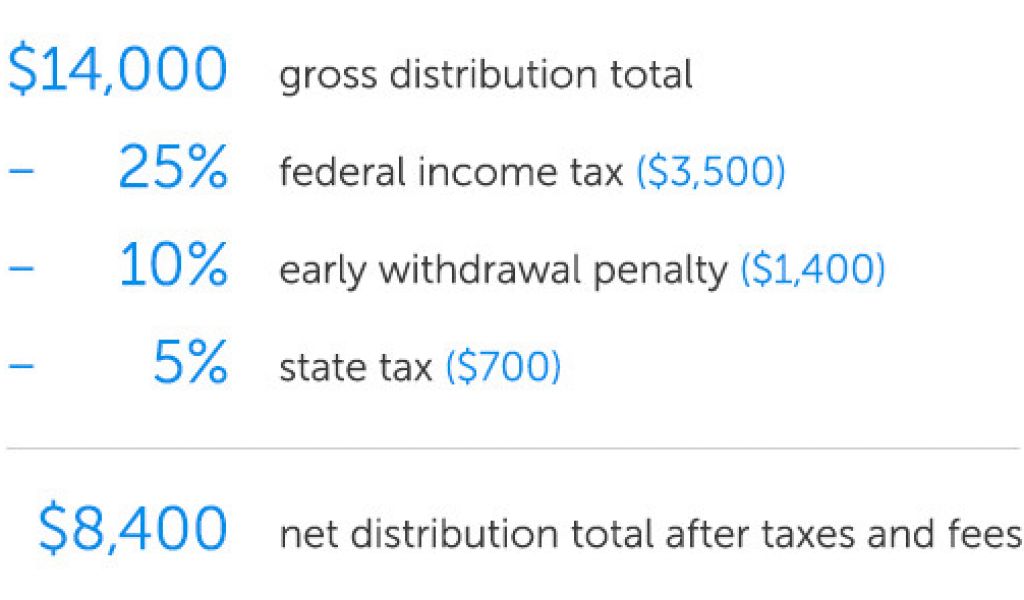Select the 10% penalty rate

[172, 270]
